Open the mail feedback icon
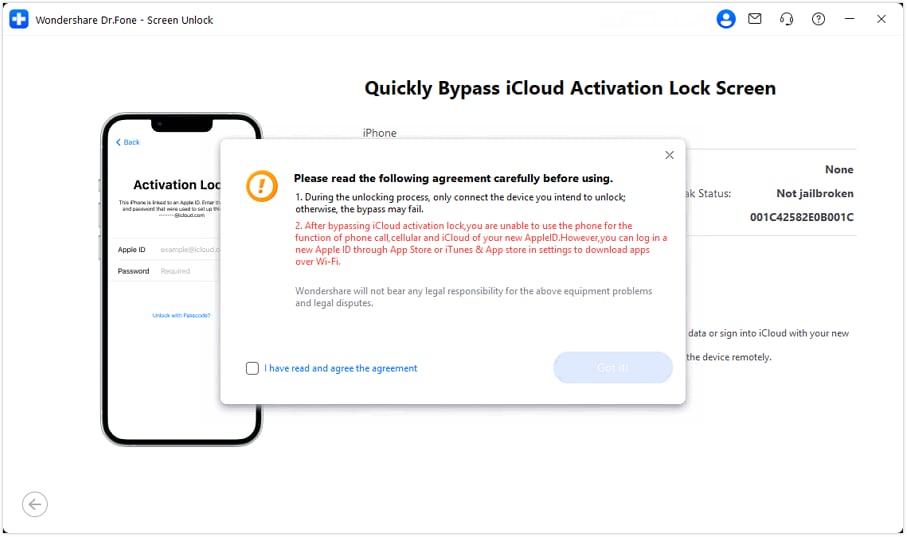 [x=754, y=19]
